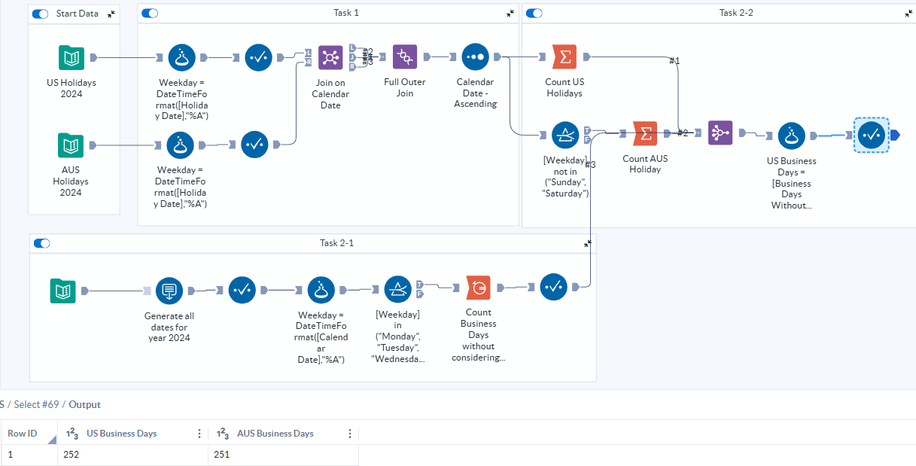The height and width of the screenshot is (466, 916).
Task: Open AUS Business Days column options menu
Action: pyautogui.click(x=349, y=433)
